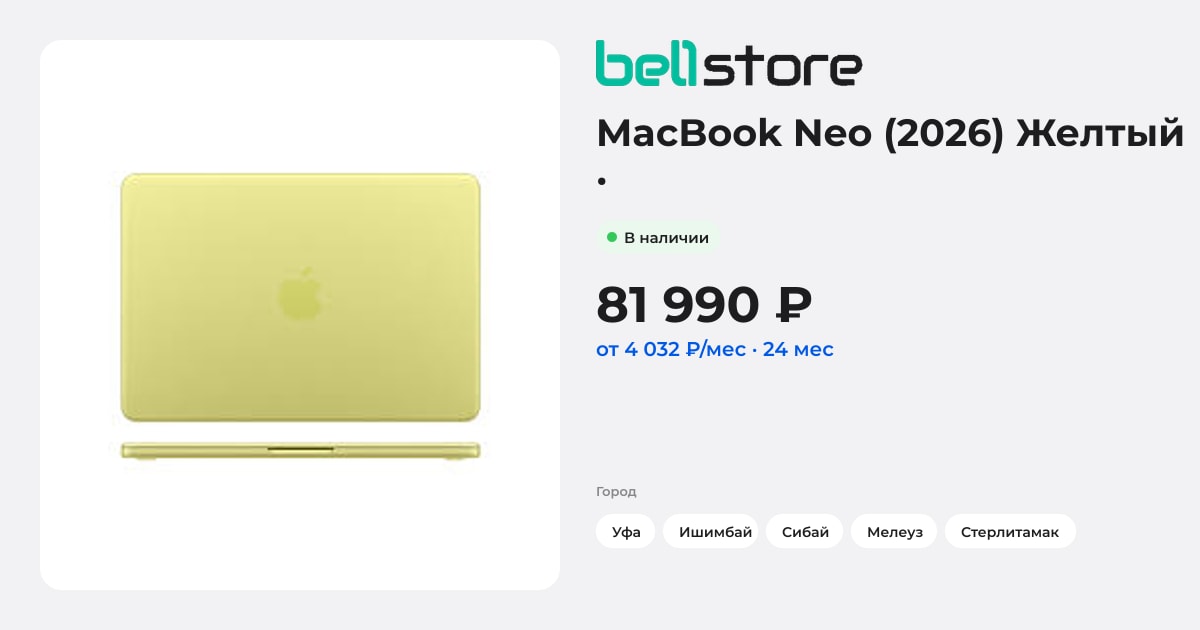Click the bellstore logo
The width and height of the screenshot is (1200, 630).
click(729, 63)
